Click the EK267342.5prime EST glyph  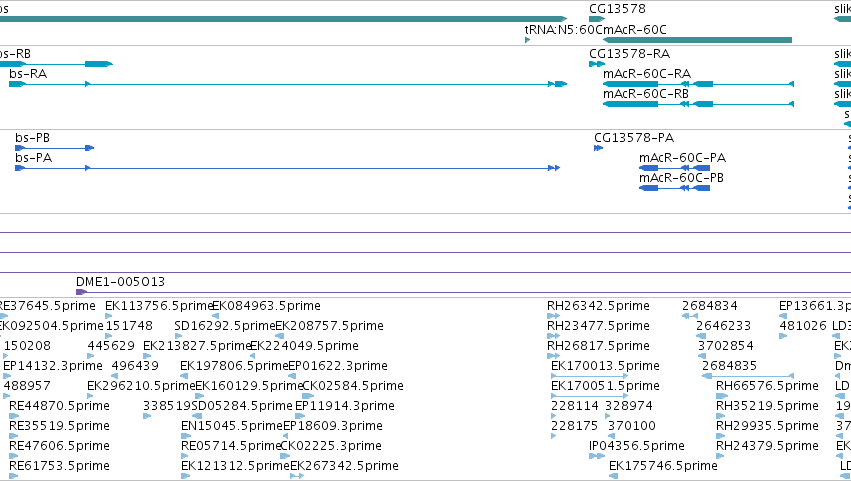click(x=297, y=476)
